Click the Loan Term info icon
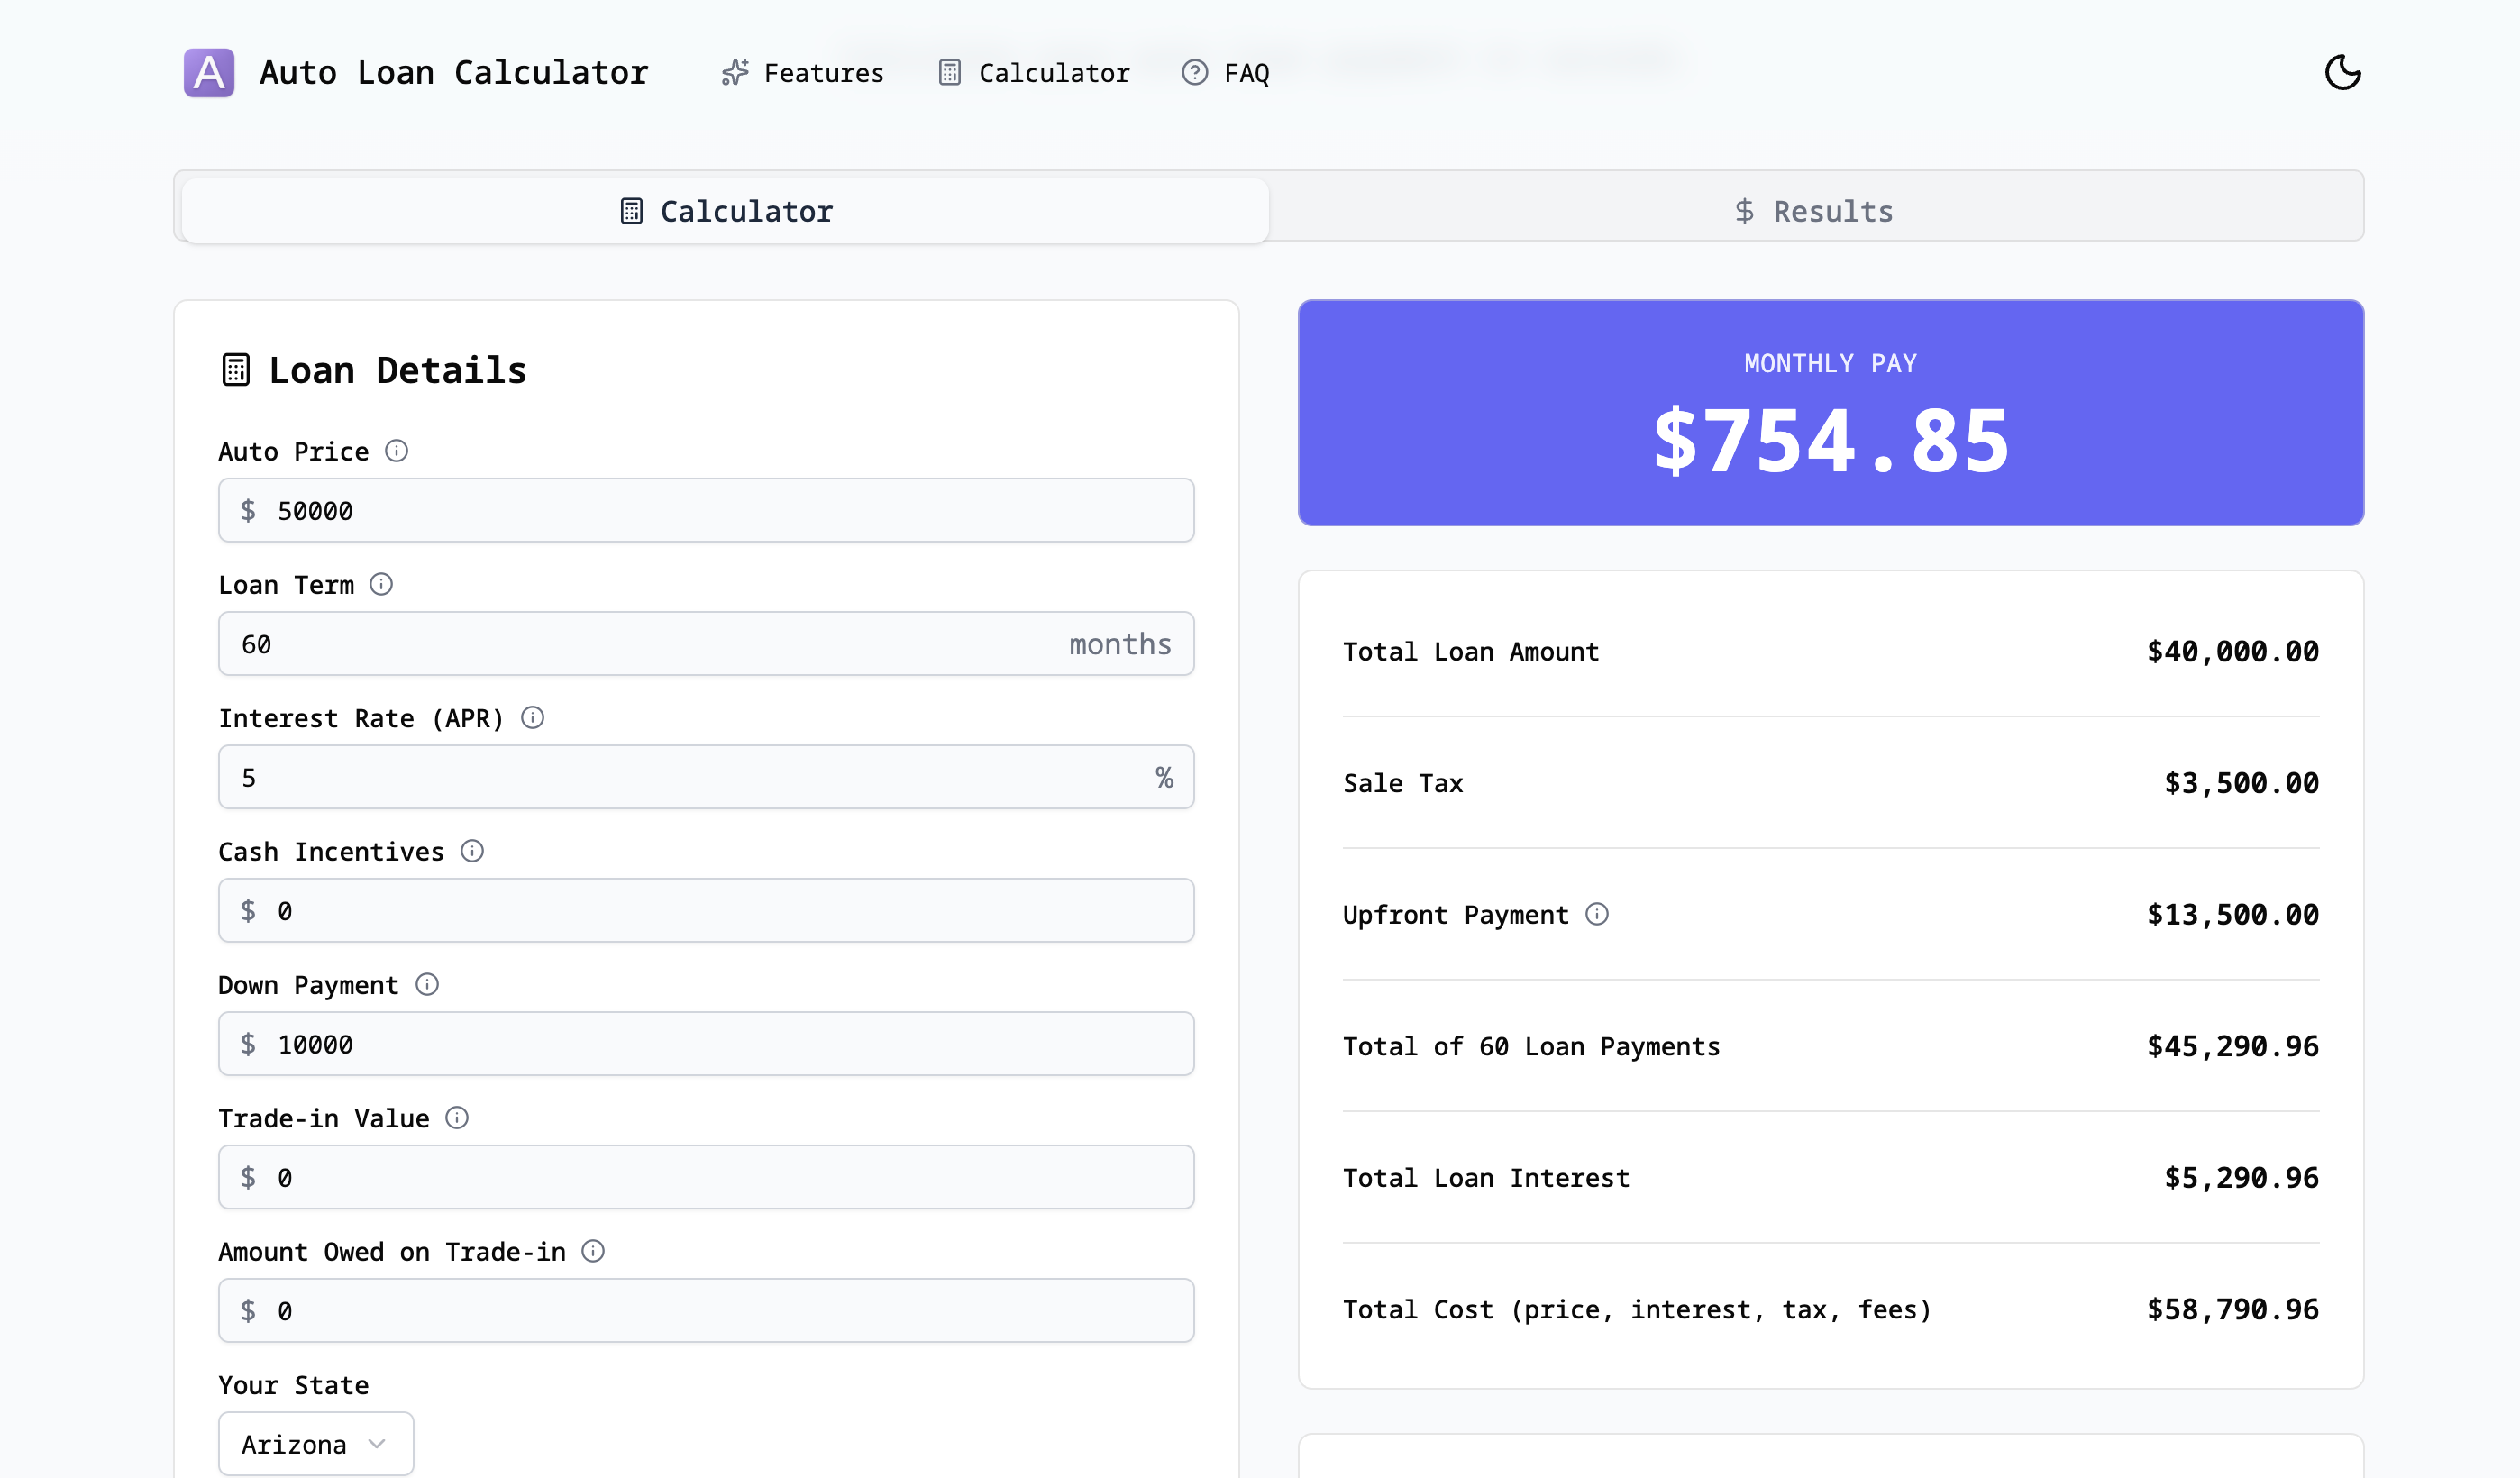Image resolution: width=2520 pixels, height=1478 pixels. point(382,584)
